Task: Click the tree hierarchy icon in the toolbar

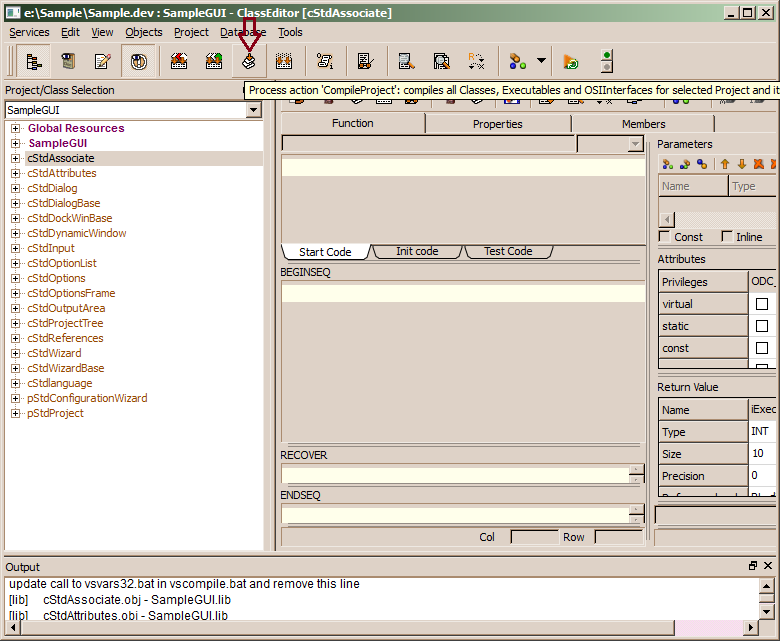Action: pos(33,62)
